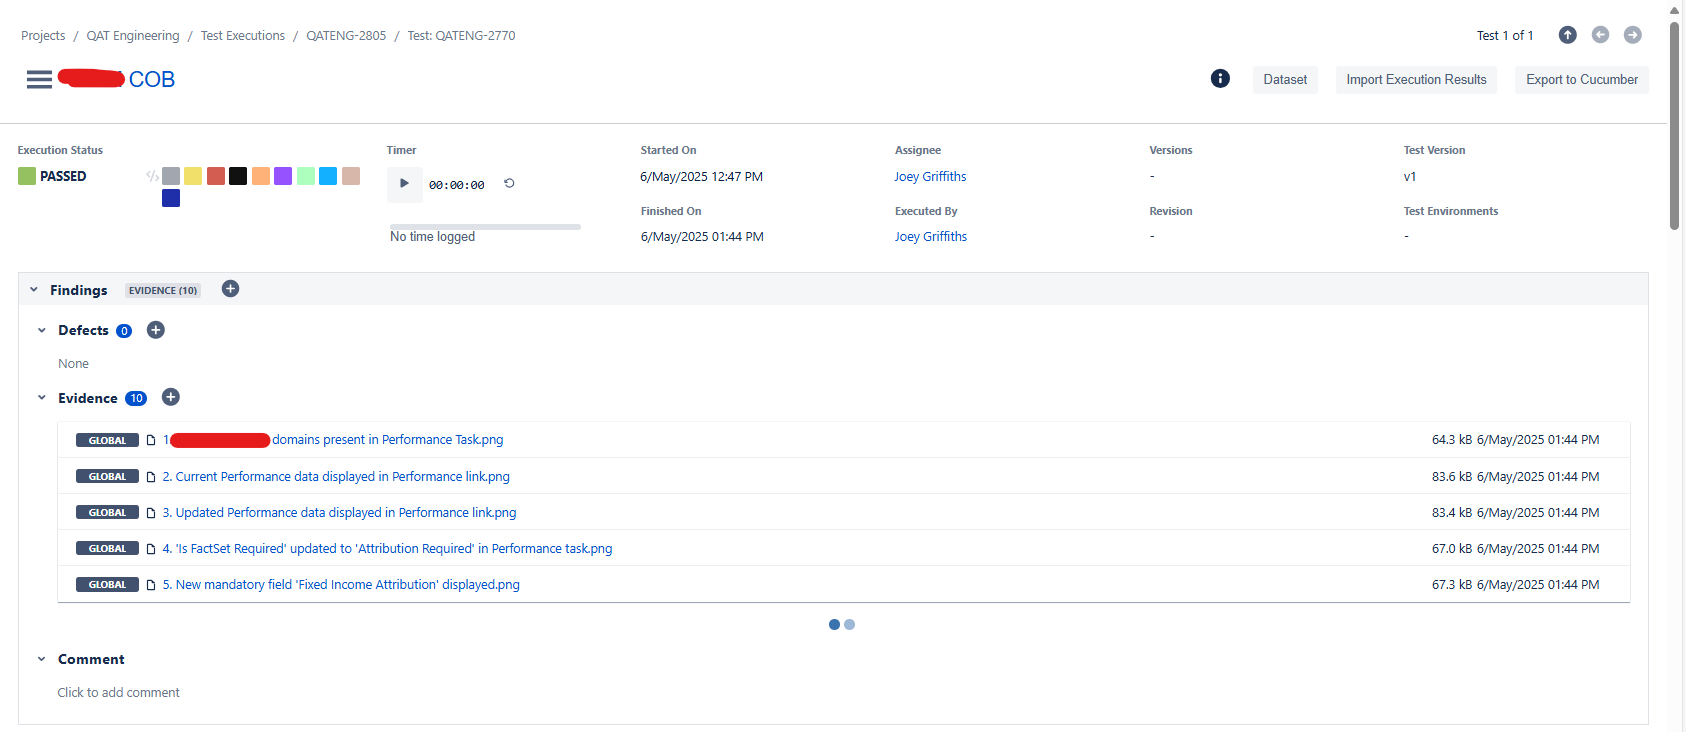Open the hamburger menu icon
The height and width of the screenshot is (732, 1686).
39,79
